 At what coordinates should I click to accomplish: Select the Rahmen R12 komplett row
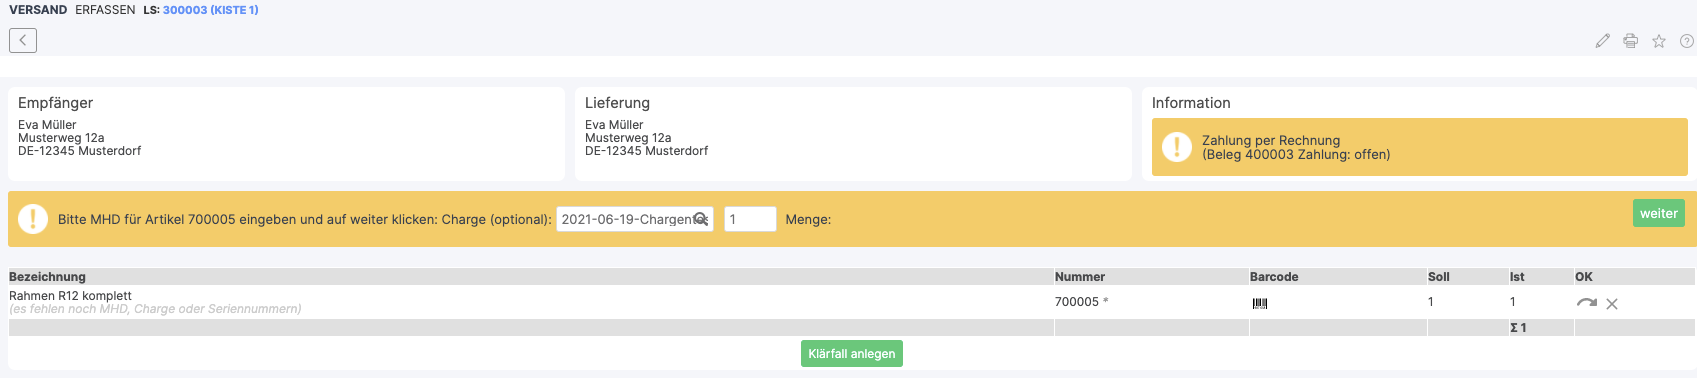(x=848, y=302)
